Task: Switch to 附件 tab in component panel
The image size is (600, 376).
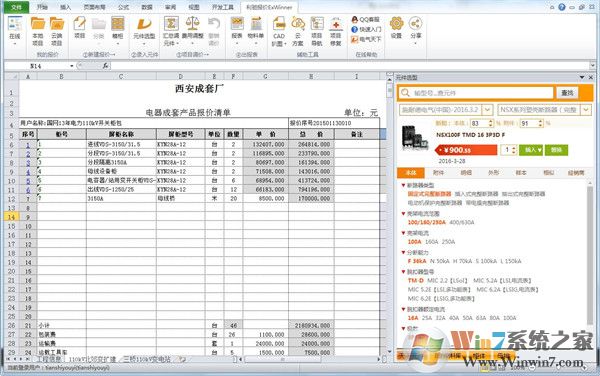Action: (438, 173)
